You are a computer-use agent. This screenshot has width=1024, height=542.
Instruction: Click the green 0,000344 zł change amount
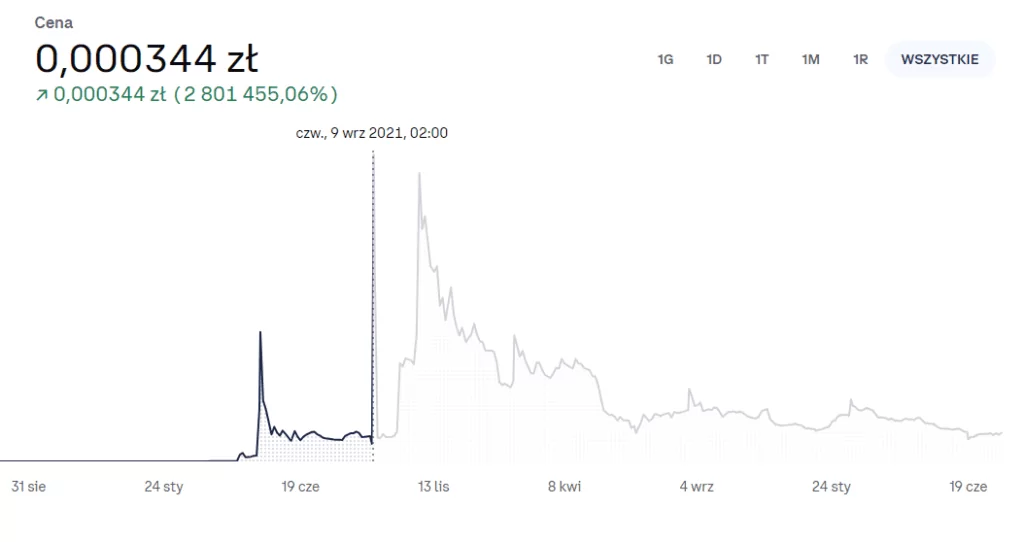coord(109,95)
